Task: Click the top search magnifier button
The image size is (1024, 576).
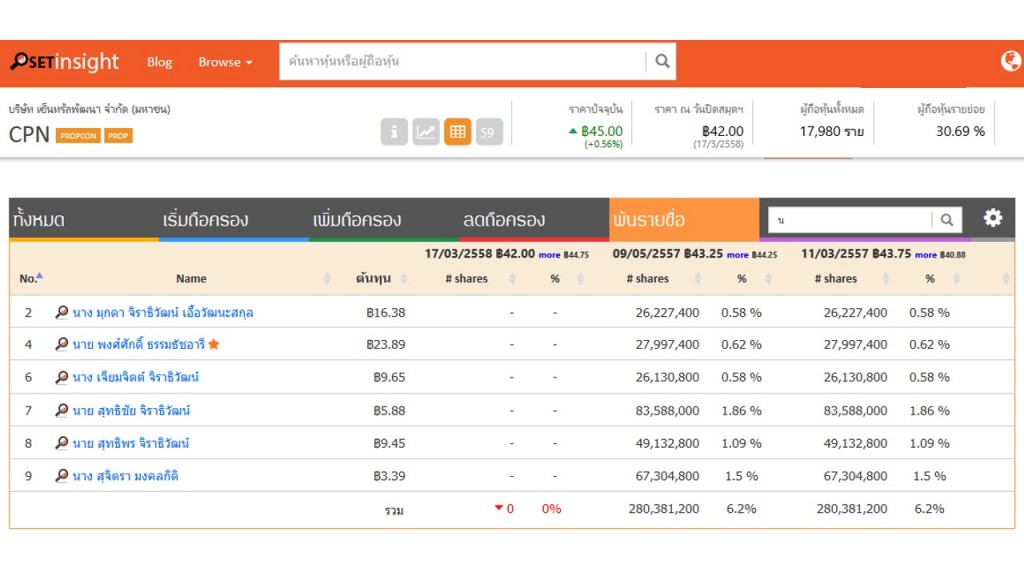Action: (662, 61)
